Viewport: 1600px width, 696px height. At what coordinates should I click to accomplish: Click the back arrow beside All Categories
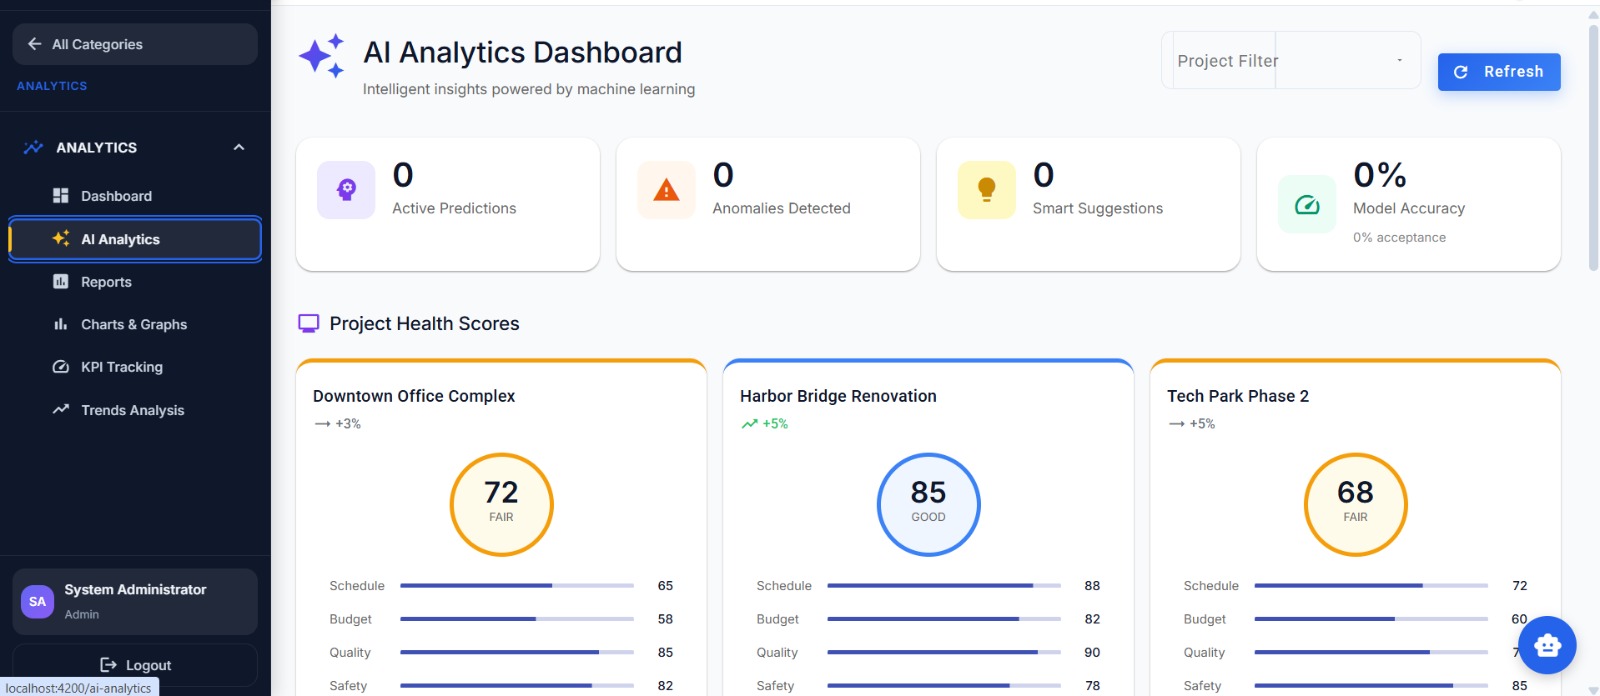point(34,44)
